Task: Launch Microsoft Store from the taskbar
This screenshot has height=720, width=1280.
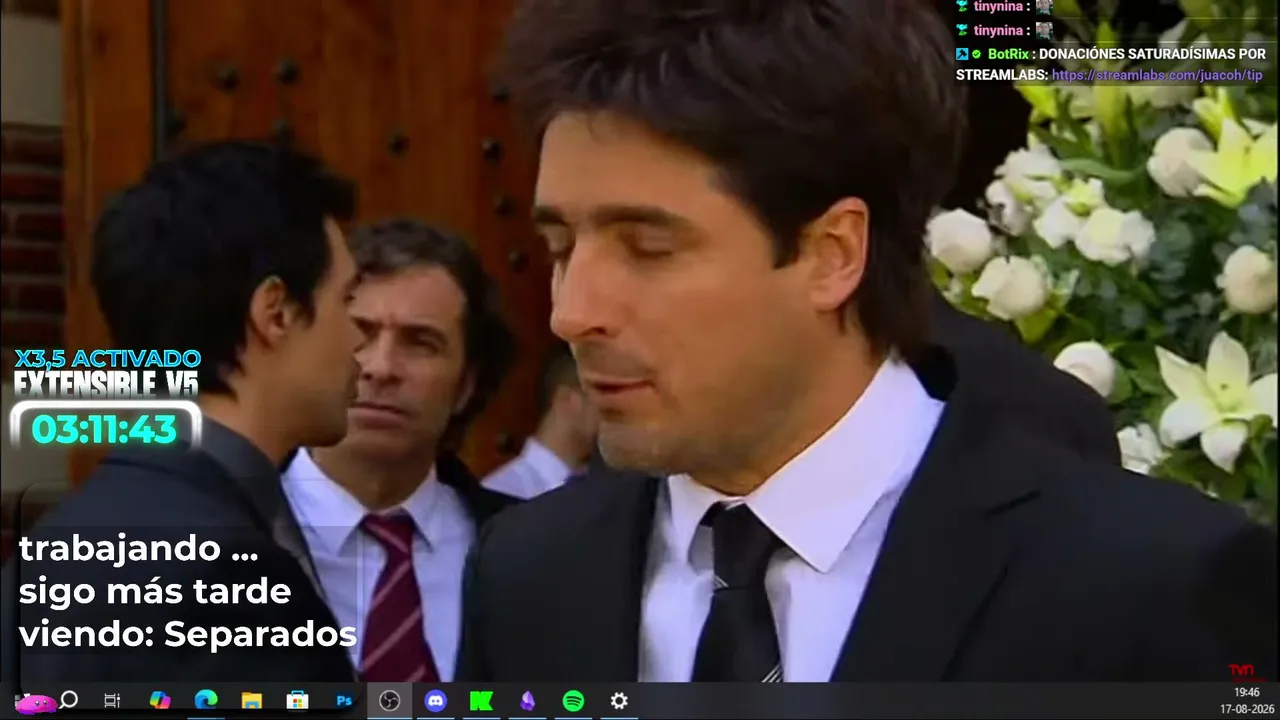Action: 297,701
